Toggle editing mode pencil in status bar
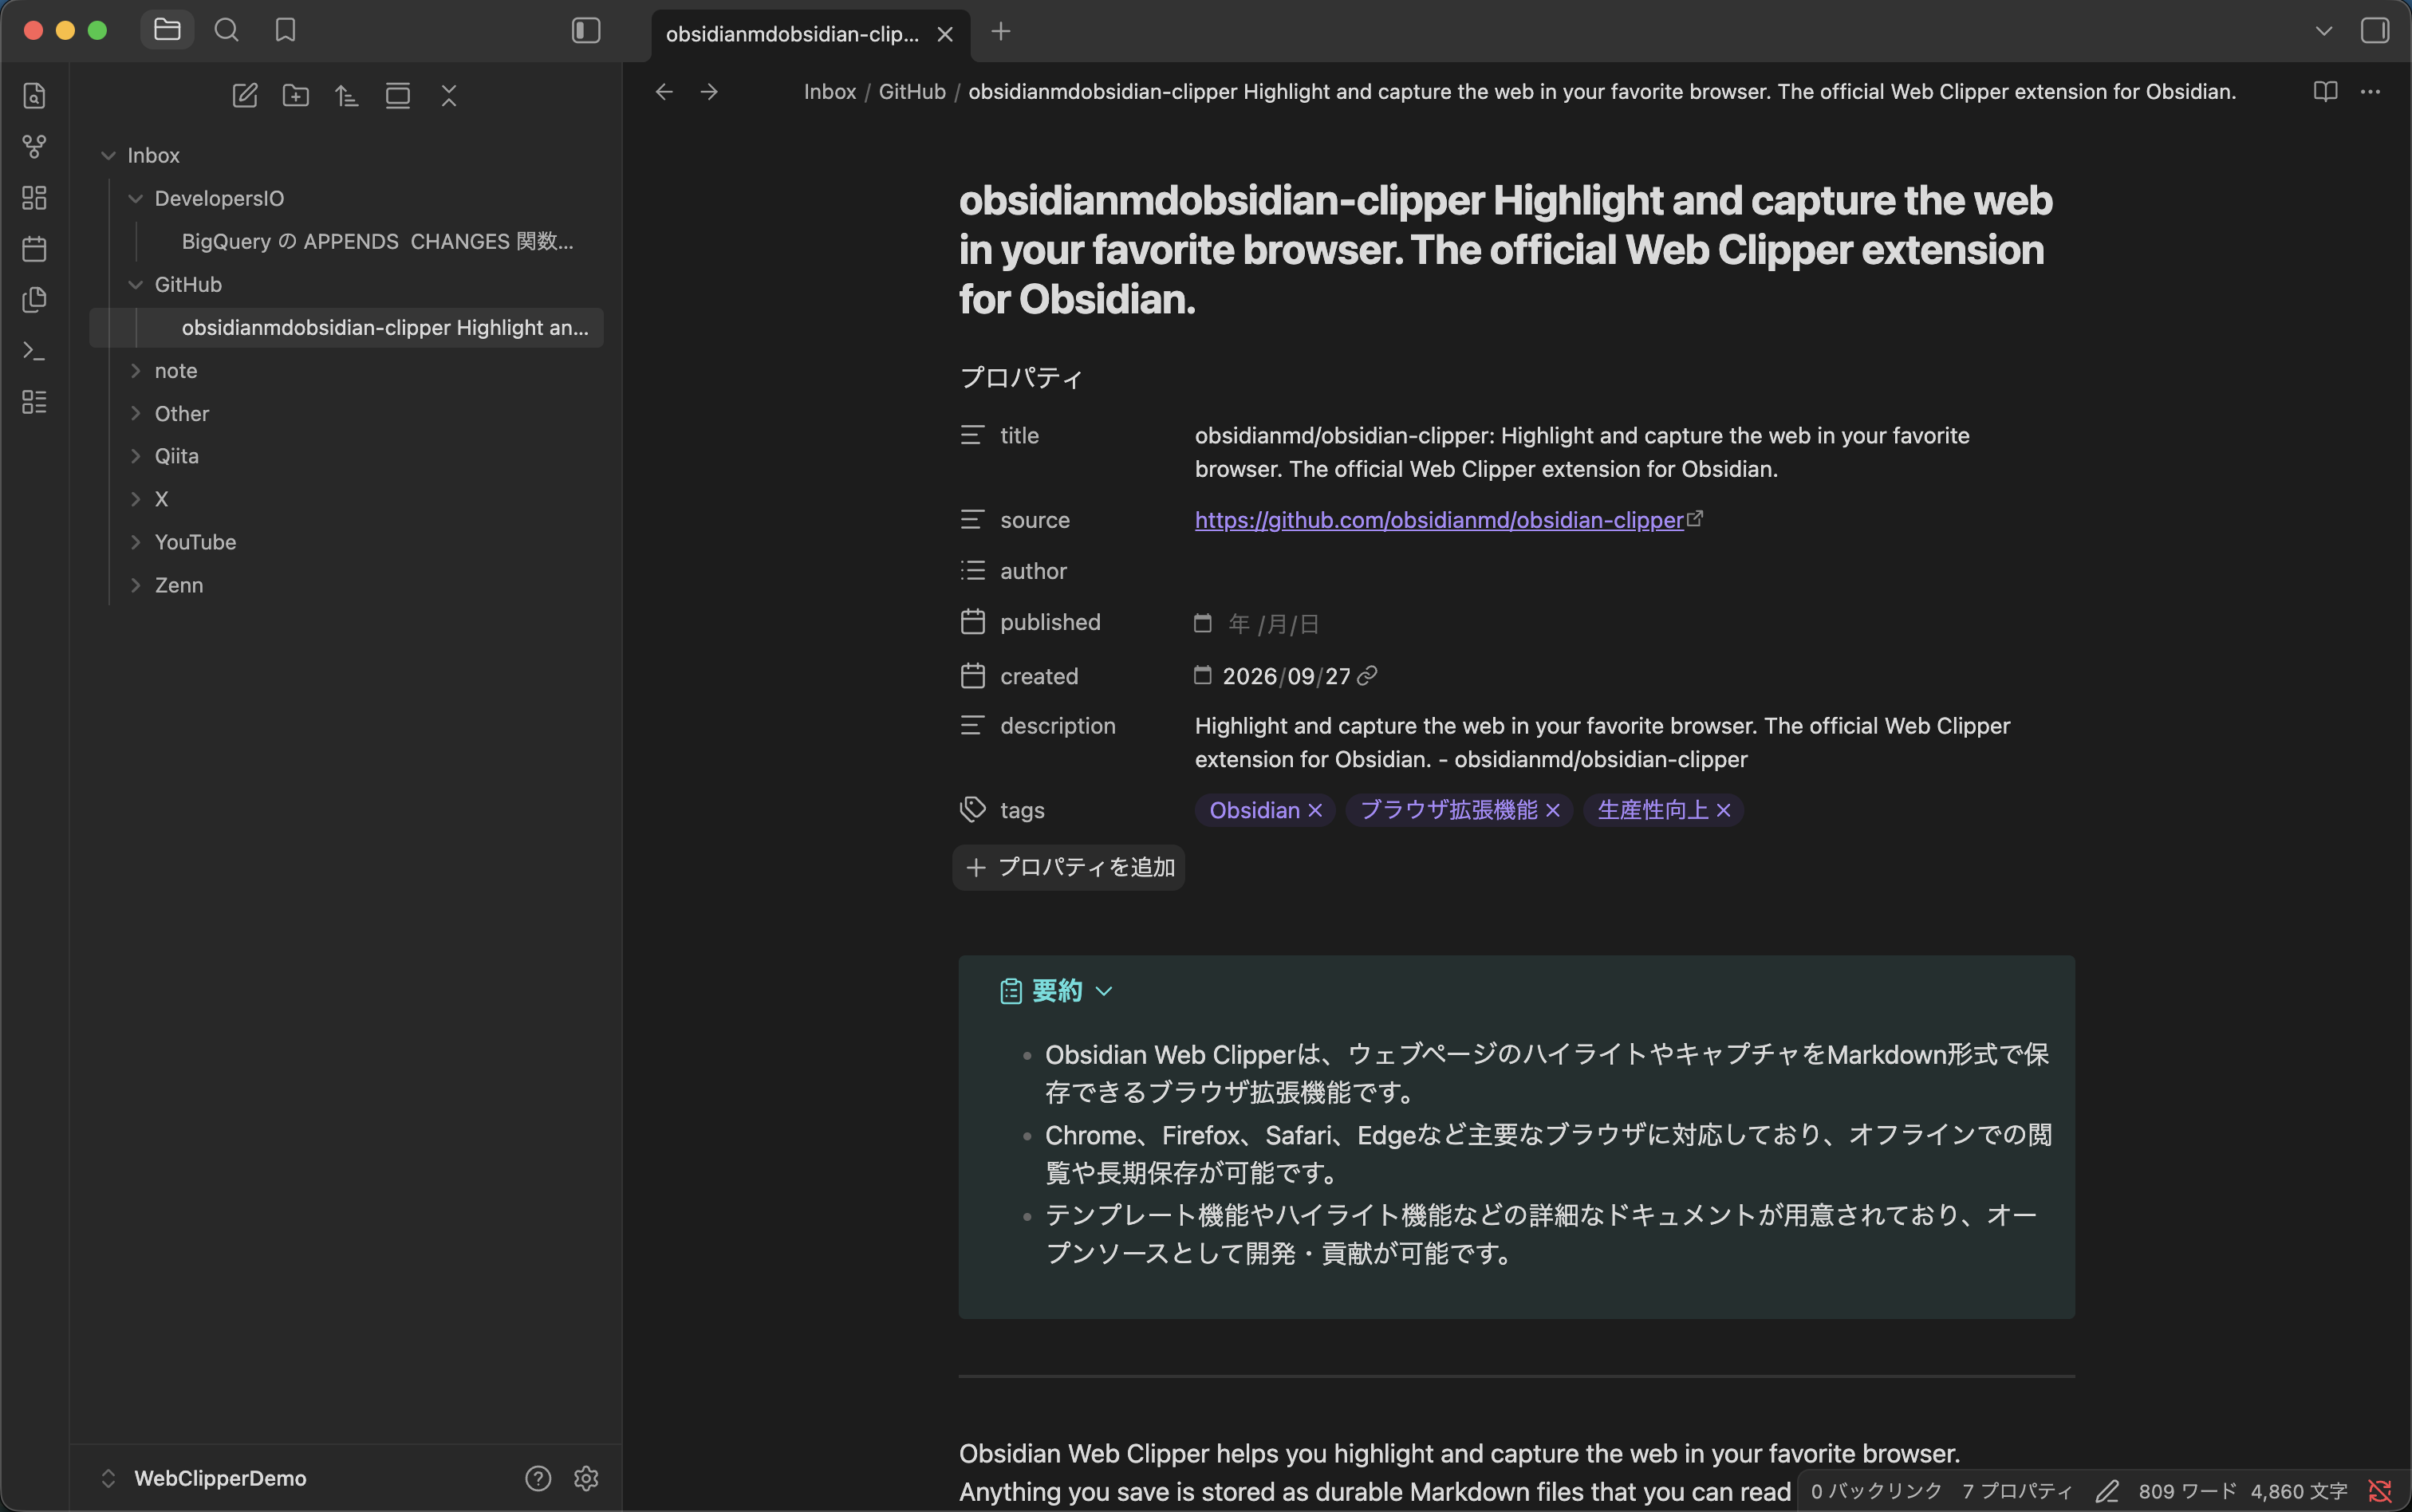 (2107, 1492)
